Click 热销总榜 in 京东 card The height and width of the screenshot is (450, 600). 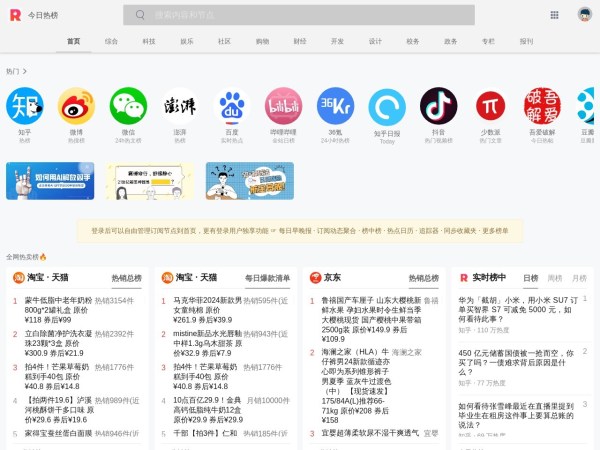424,278
